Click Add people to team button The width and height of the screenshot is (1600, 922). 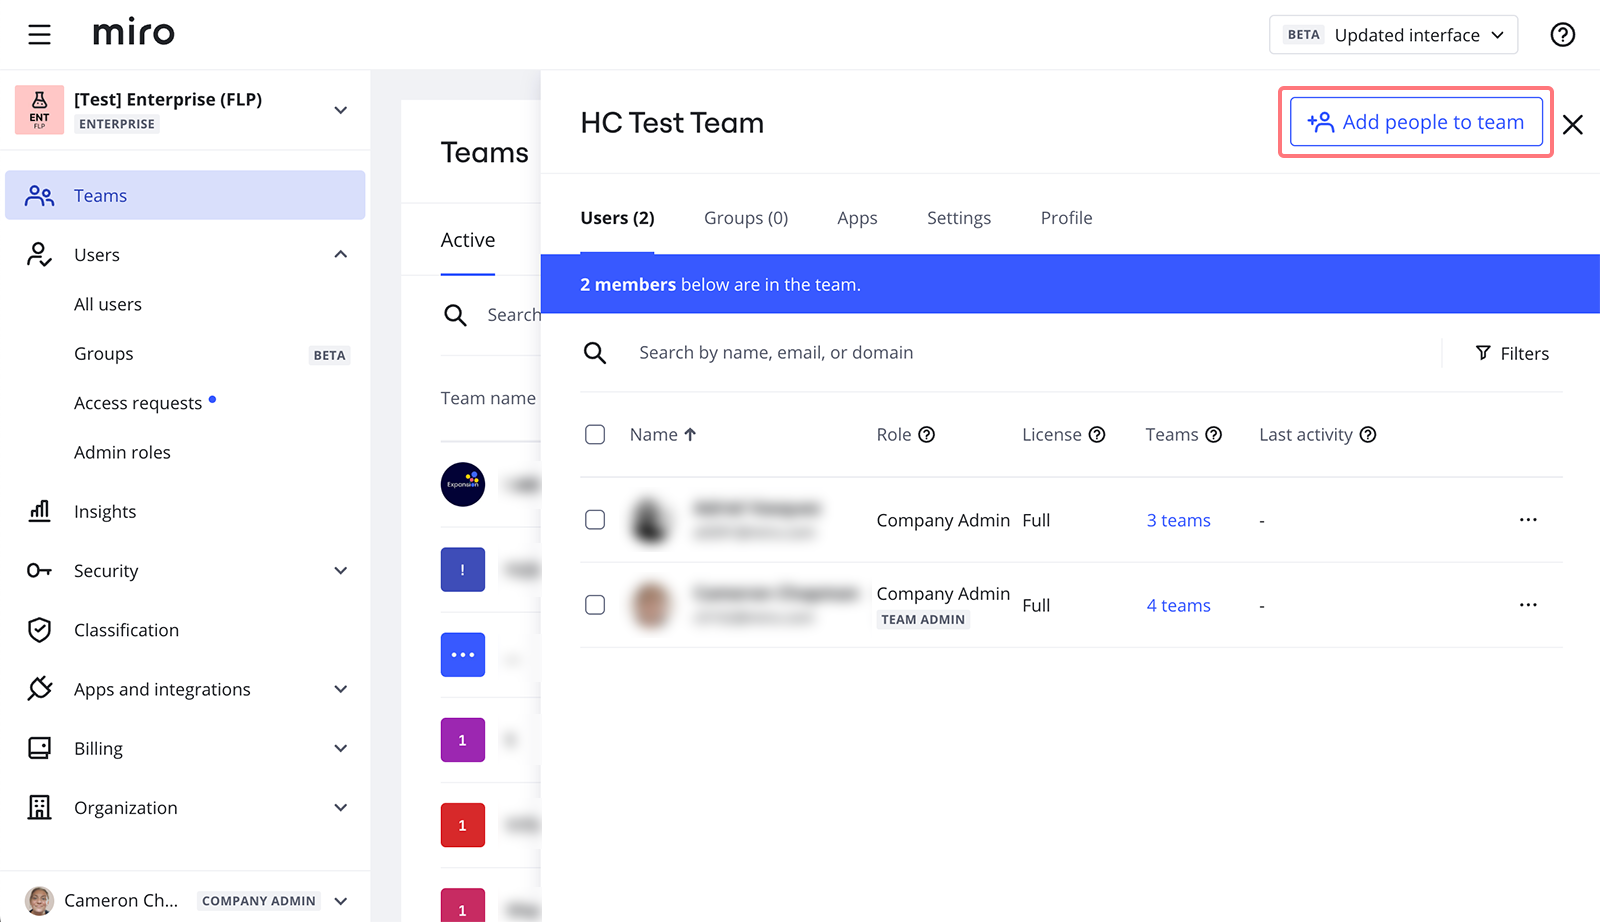(1415, 122)
